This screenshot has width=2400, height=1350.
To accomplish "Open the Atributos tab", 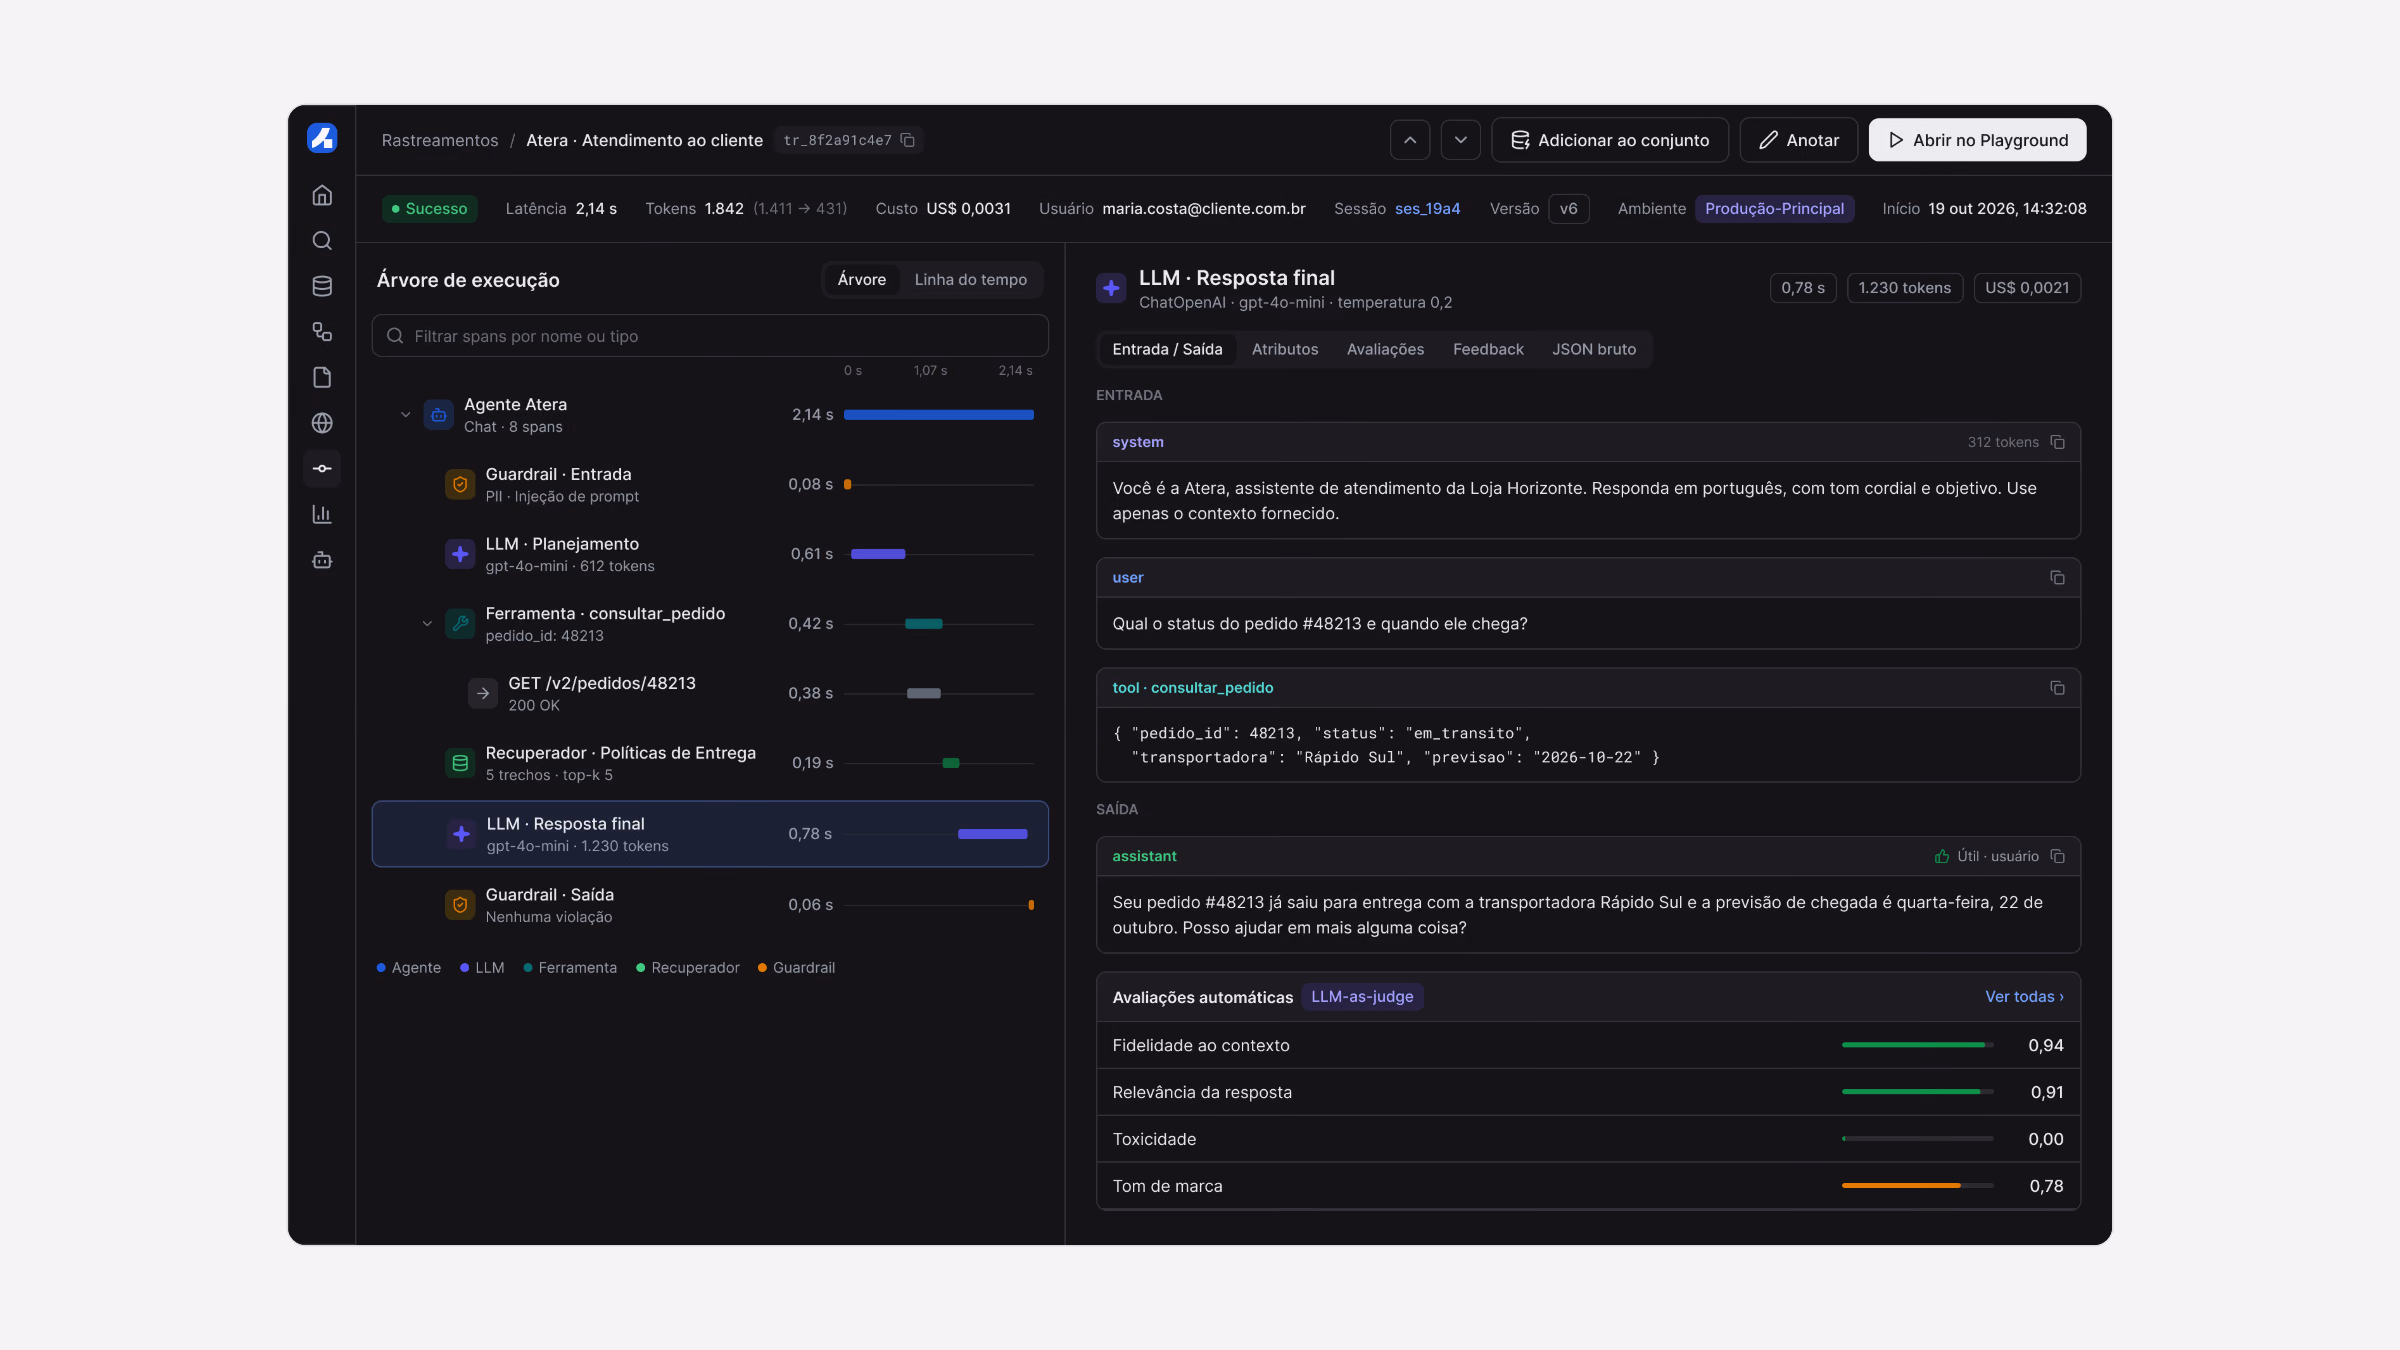I will coord(1285,349).
